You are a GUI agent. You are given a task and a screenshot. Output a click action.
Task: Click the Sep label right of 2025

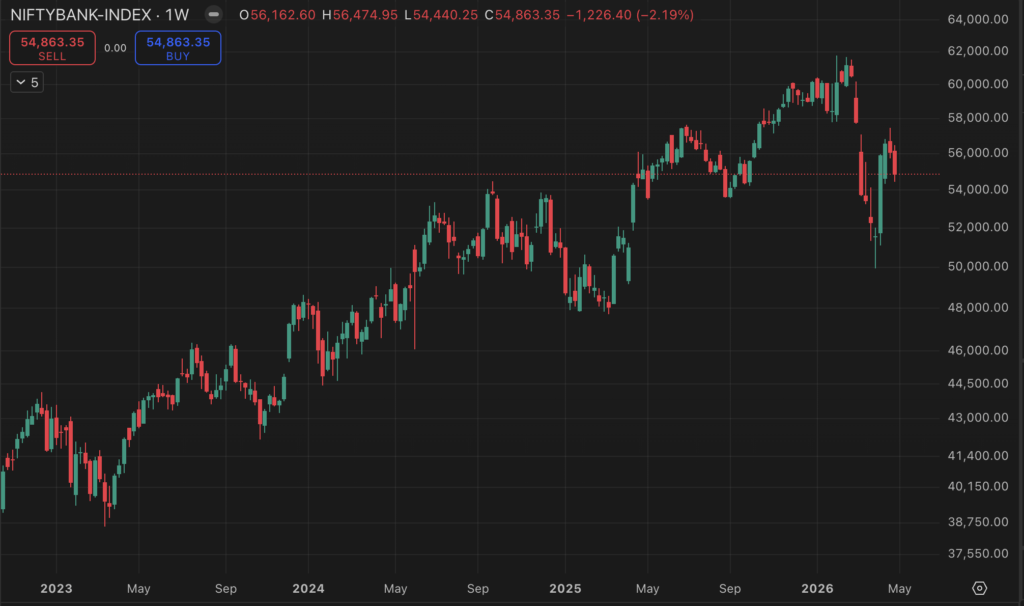pos(729,588)
